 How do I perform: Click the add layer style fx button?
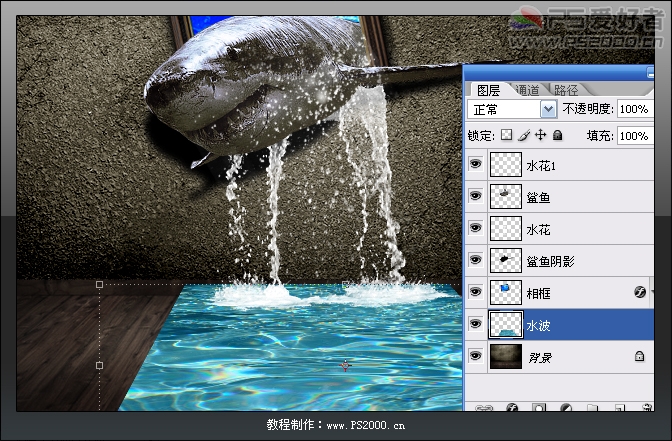pyautogui.click(x=512, y=408)
